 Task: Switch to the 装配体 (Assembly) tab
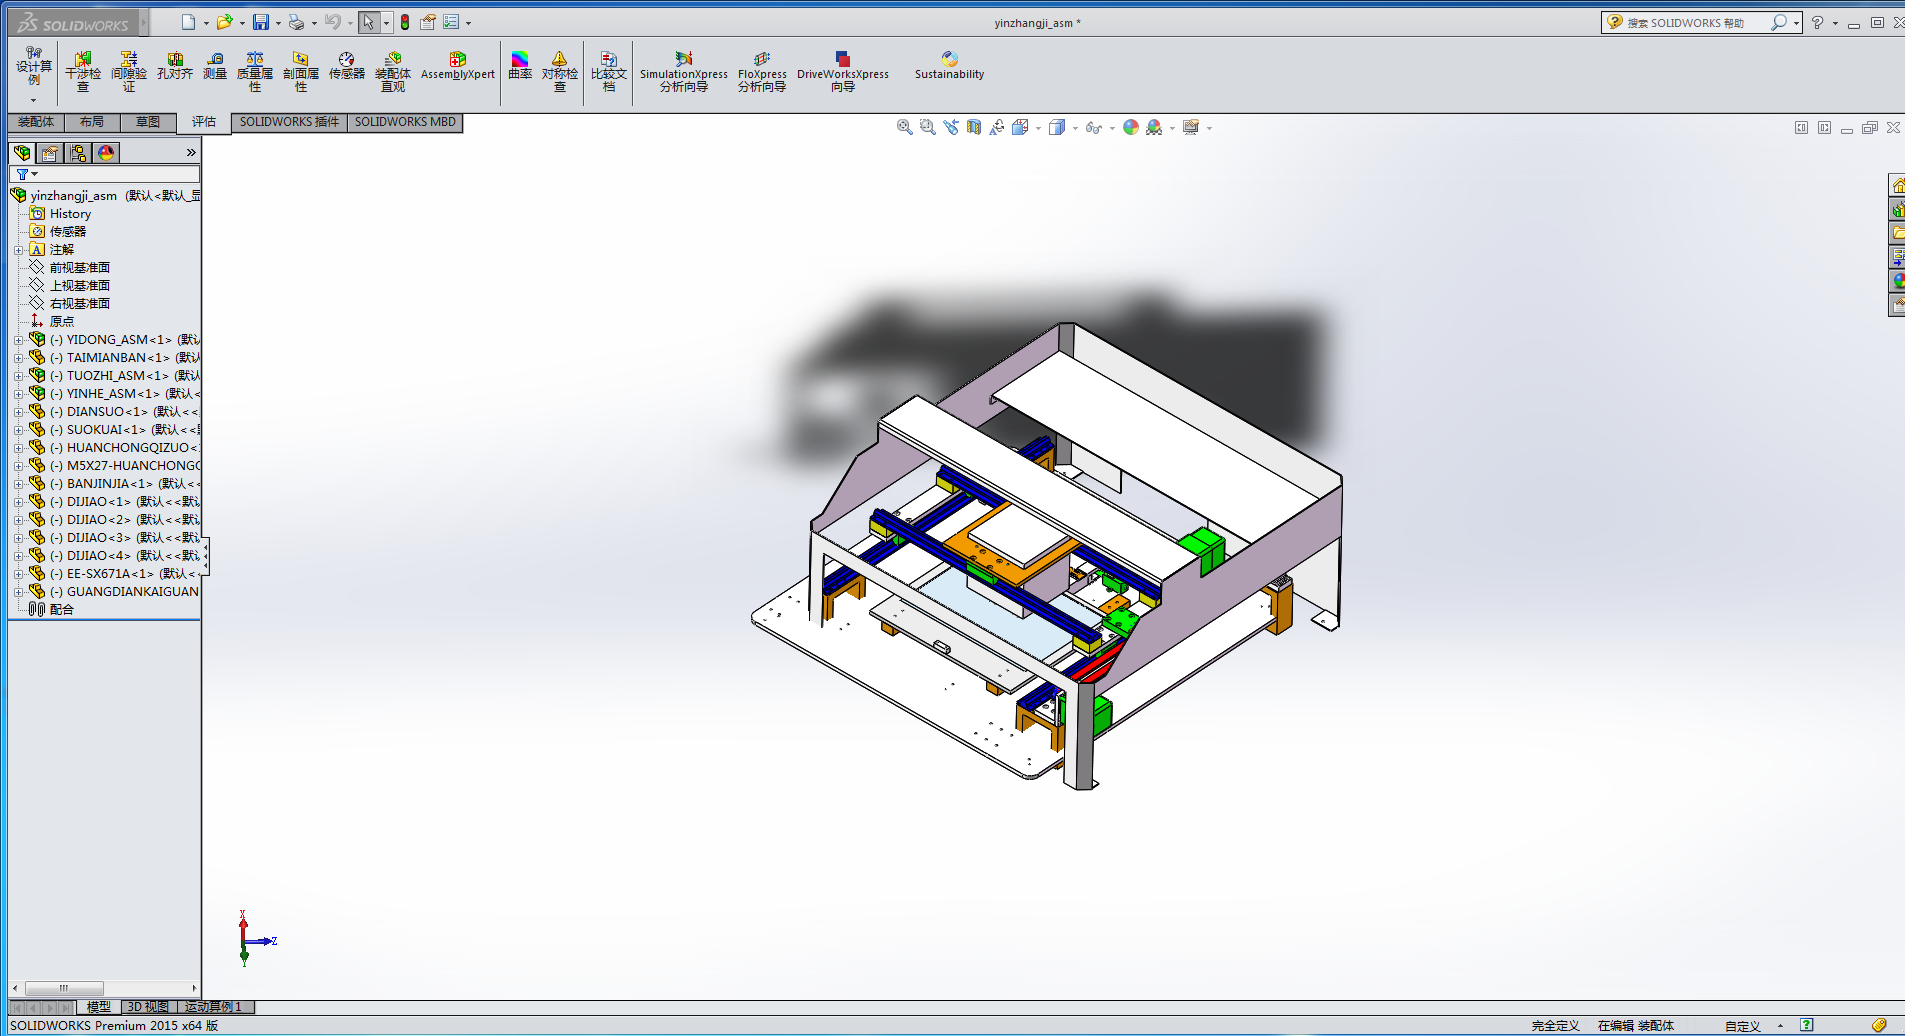coord(36,122)
